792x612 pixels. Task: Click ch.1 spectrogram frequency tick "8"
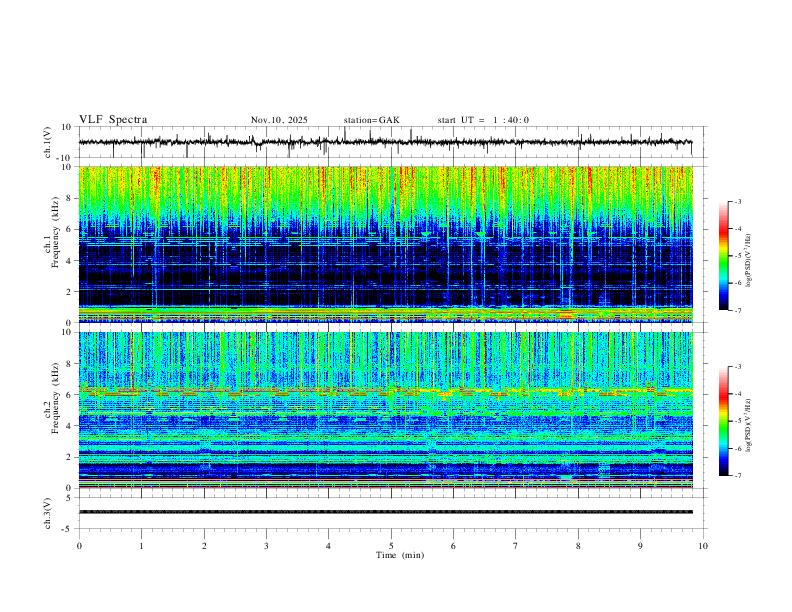pos(70,198)
